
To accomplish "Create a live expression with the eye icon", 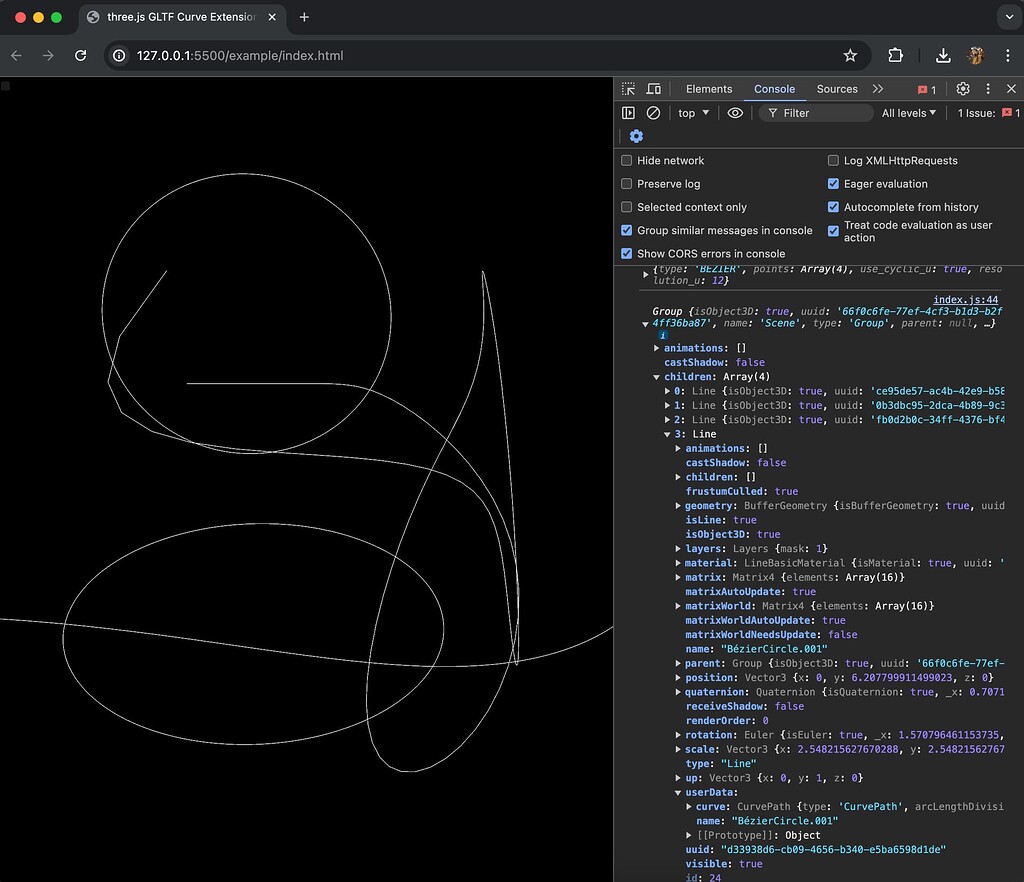I will tap(735, 112).
